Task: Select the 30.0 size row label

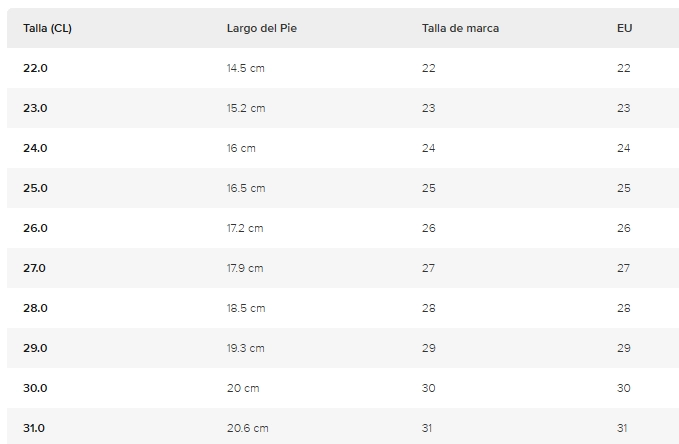Action: pos(35,388)
